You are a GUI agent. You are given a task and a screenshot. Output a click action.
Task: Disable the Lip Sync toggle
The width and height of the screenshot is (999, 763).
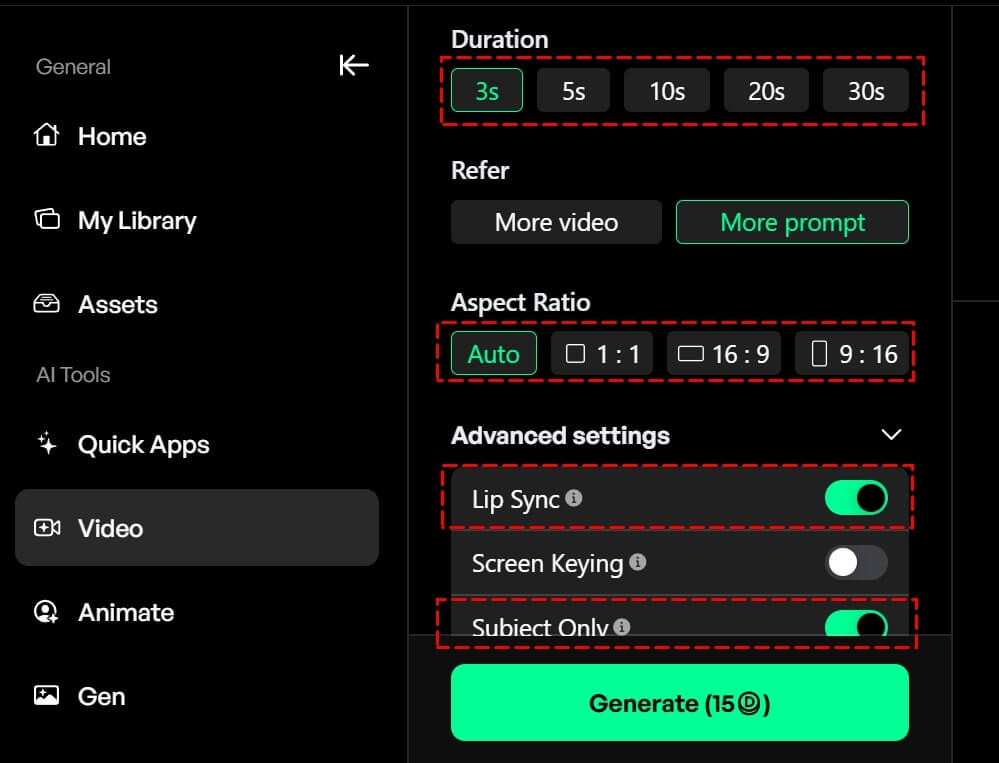click(x=856, y=498)
